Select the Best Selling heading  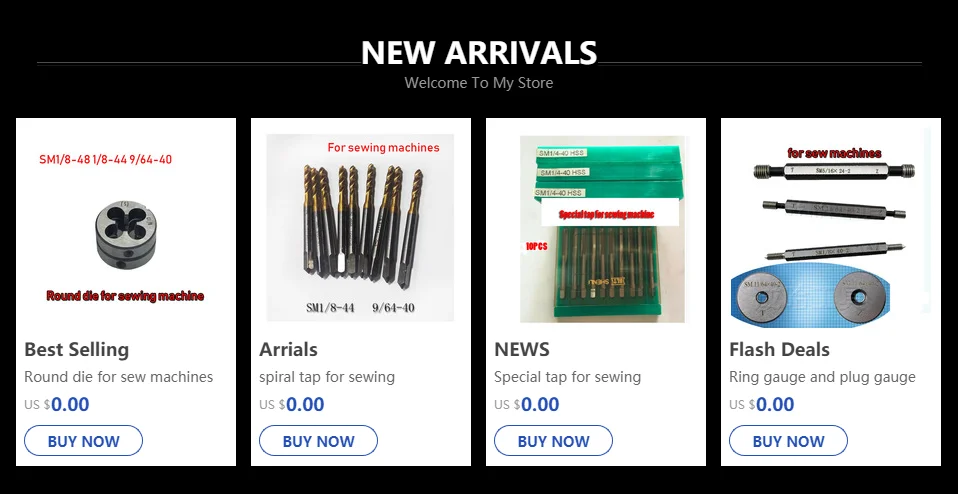click(x=76, y=350)
